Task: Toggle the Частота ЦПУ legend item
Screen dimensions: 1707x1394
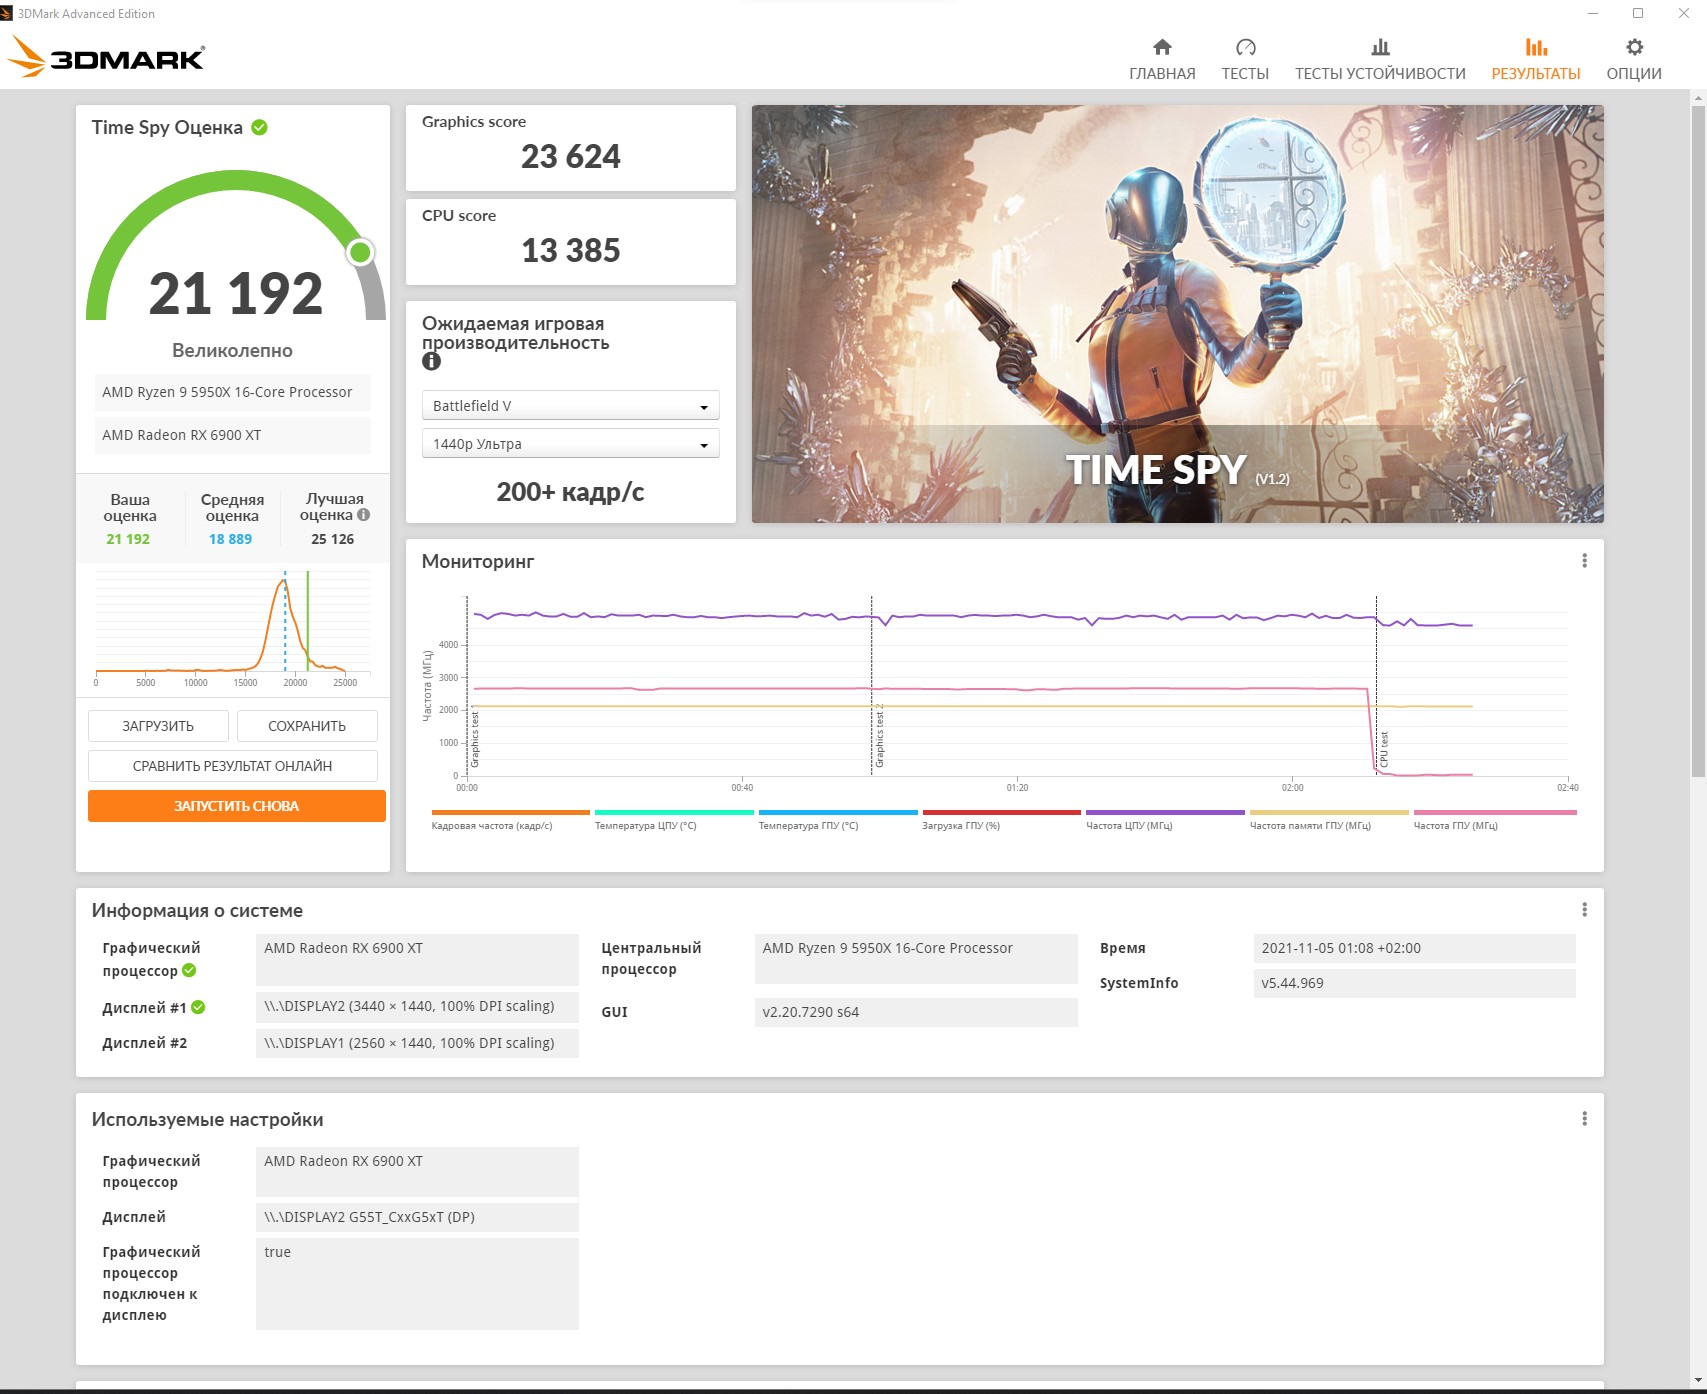Action: point(1166,820)
